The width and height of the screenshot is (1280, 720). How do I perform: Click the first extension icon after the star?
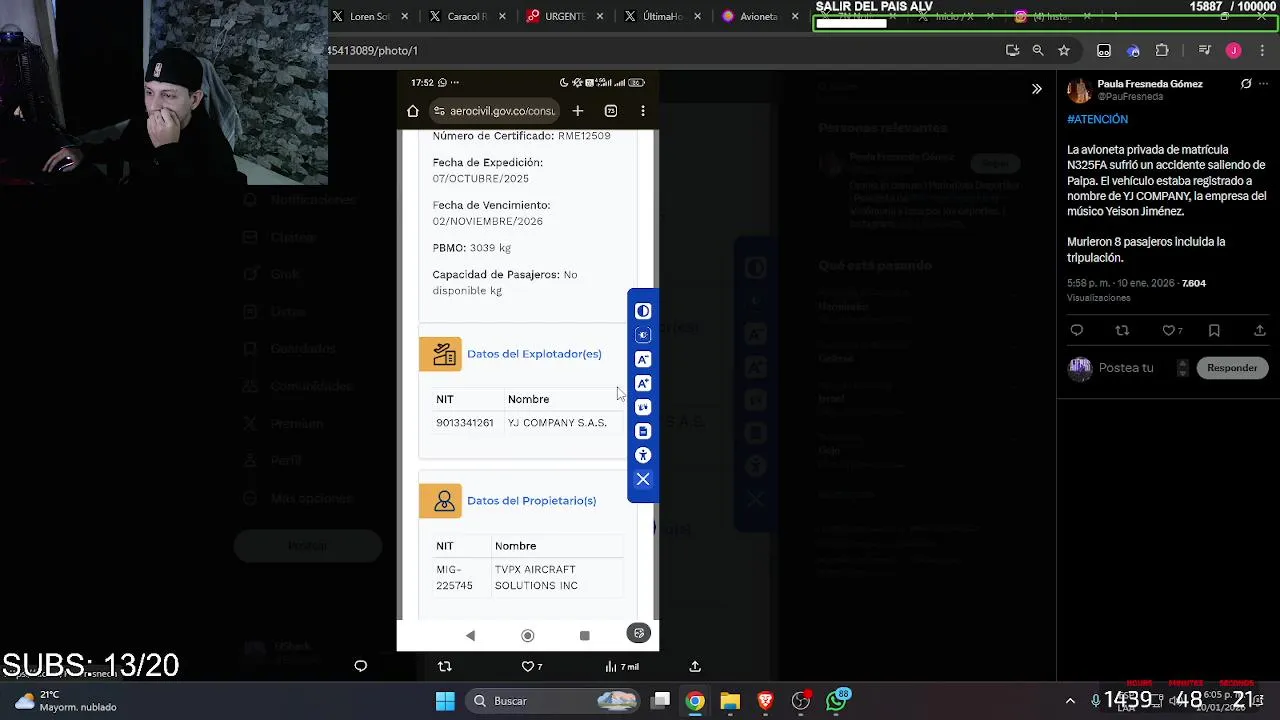pyautogui.click(x=1104, y=50)
